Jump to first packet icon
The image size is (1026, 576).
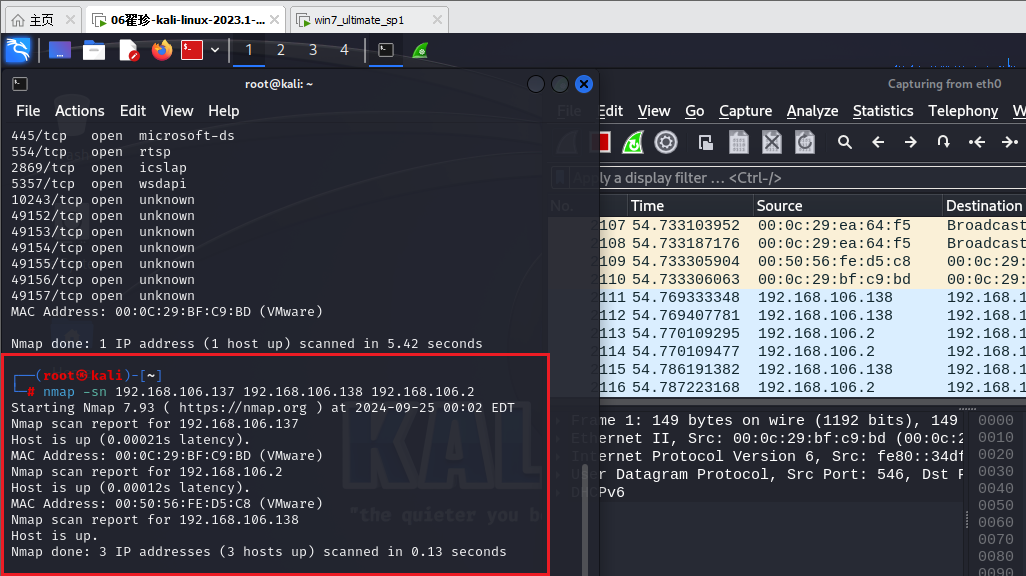point(977,142)
